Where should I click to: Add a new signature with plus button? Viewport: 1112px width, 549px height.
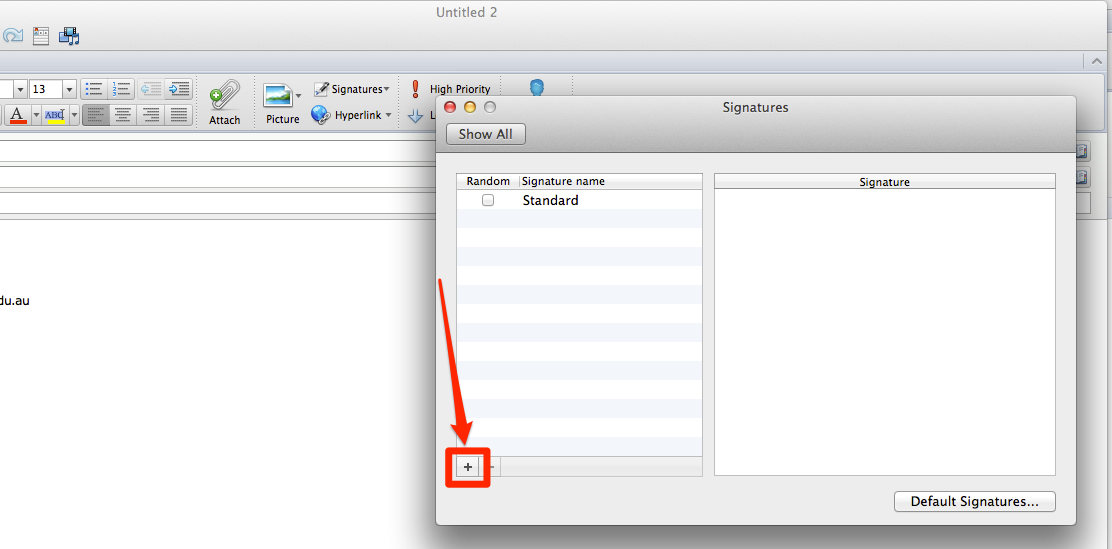468,467
